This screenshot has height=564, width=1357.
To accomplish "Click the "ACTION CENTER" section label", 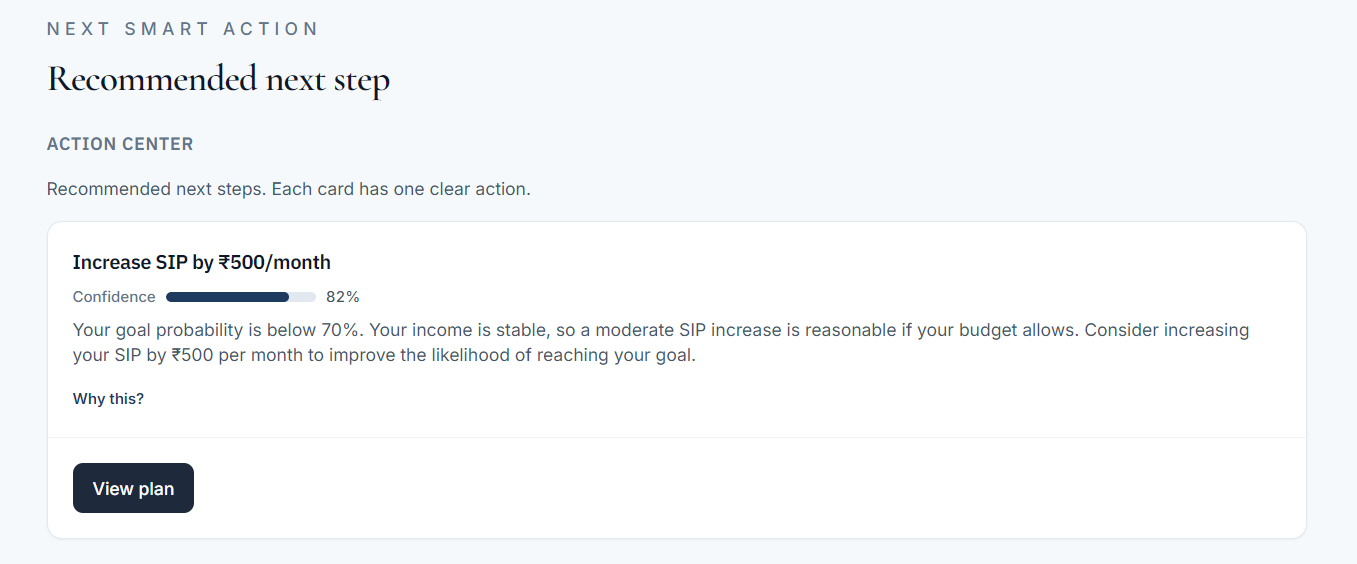I will tap(120, 144).
